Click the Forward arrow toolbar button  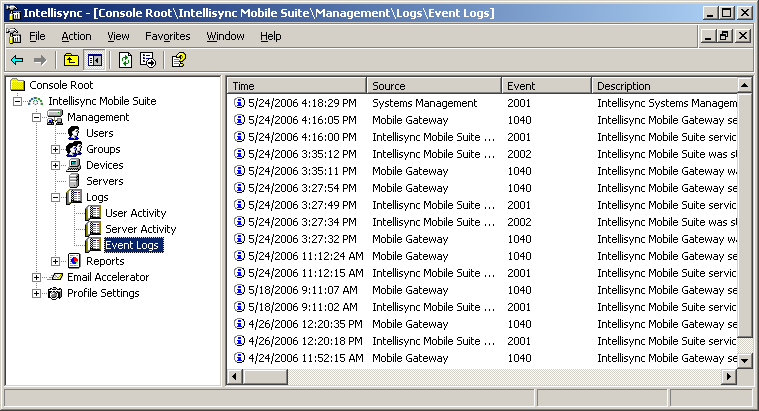40,60
